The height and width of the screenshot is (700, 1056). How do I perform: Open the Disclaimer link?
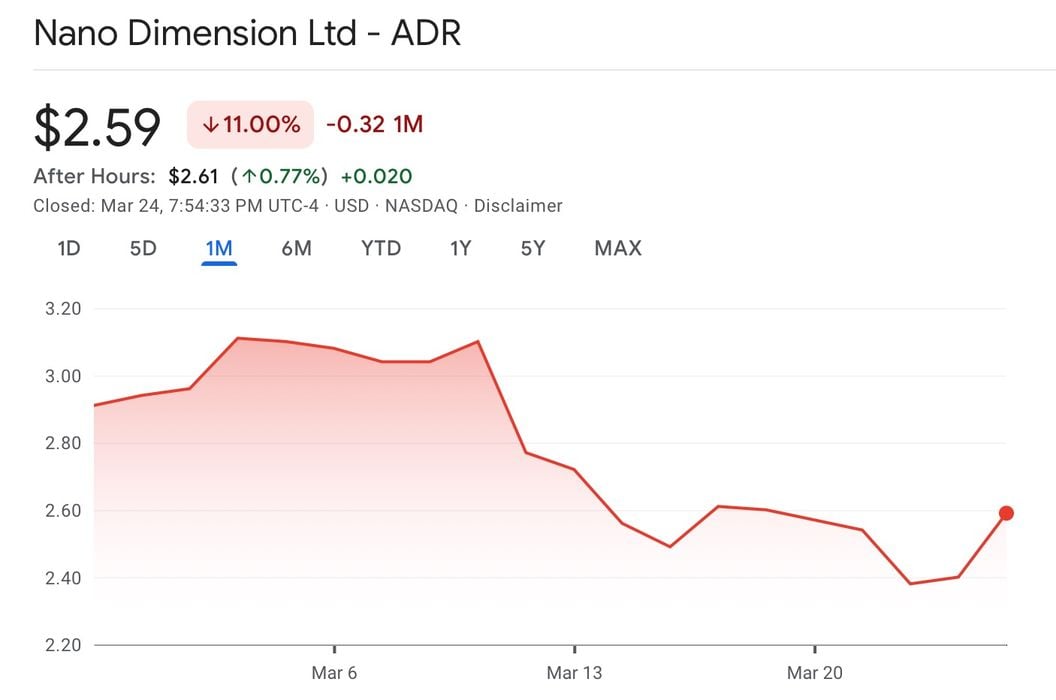click(x=518, y=206)
